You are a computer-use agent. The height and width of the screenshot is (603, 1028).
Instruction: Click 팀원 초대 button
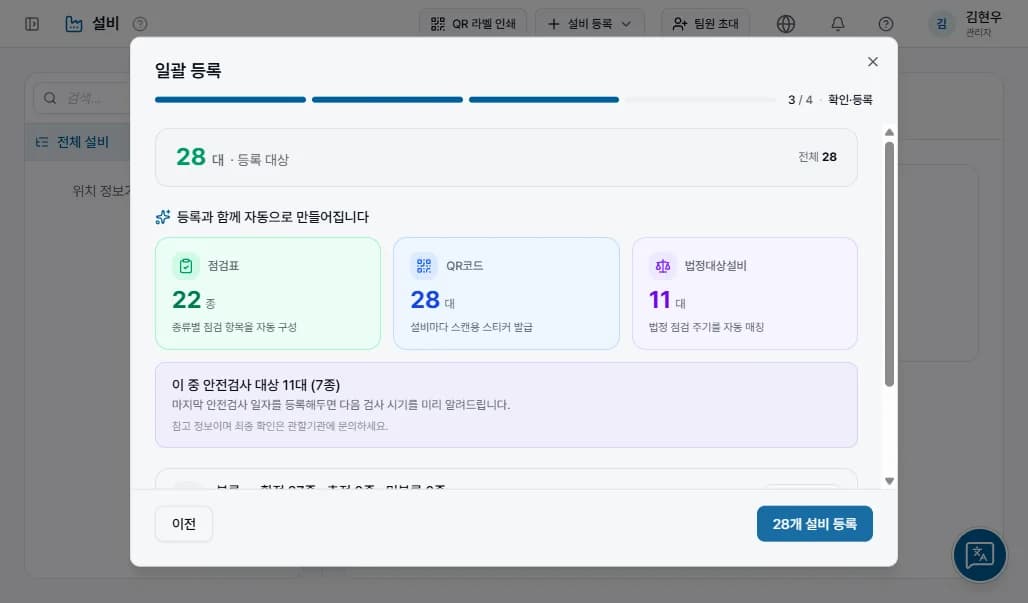[x=705, y=24]
